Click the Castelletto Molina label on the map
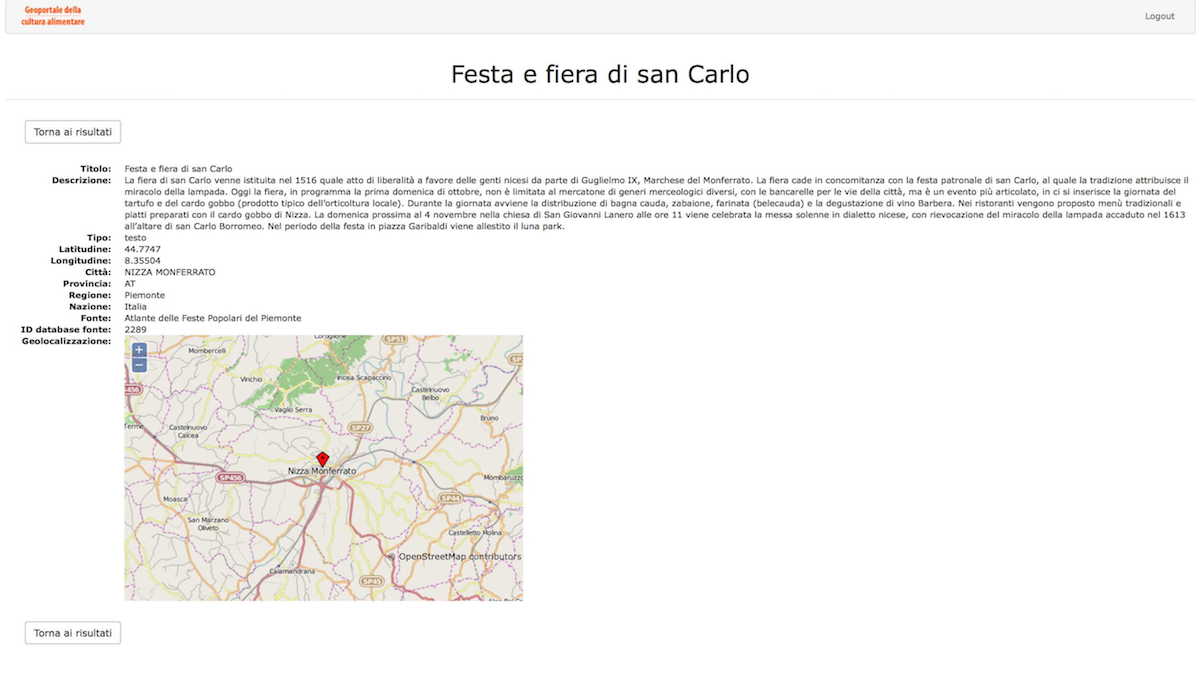 point(474,534)
